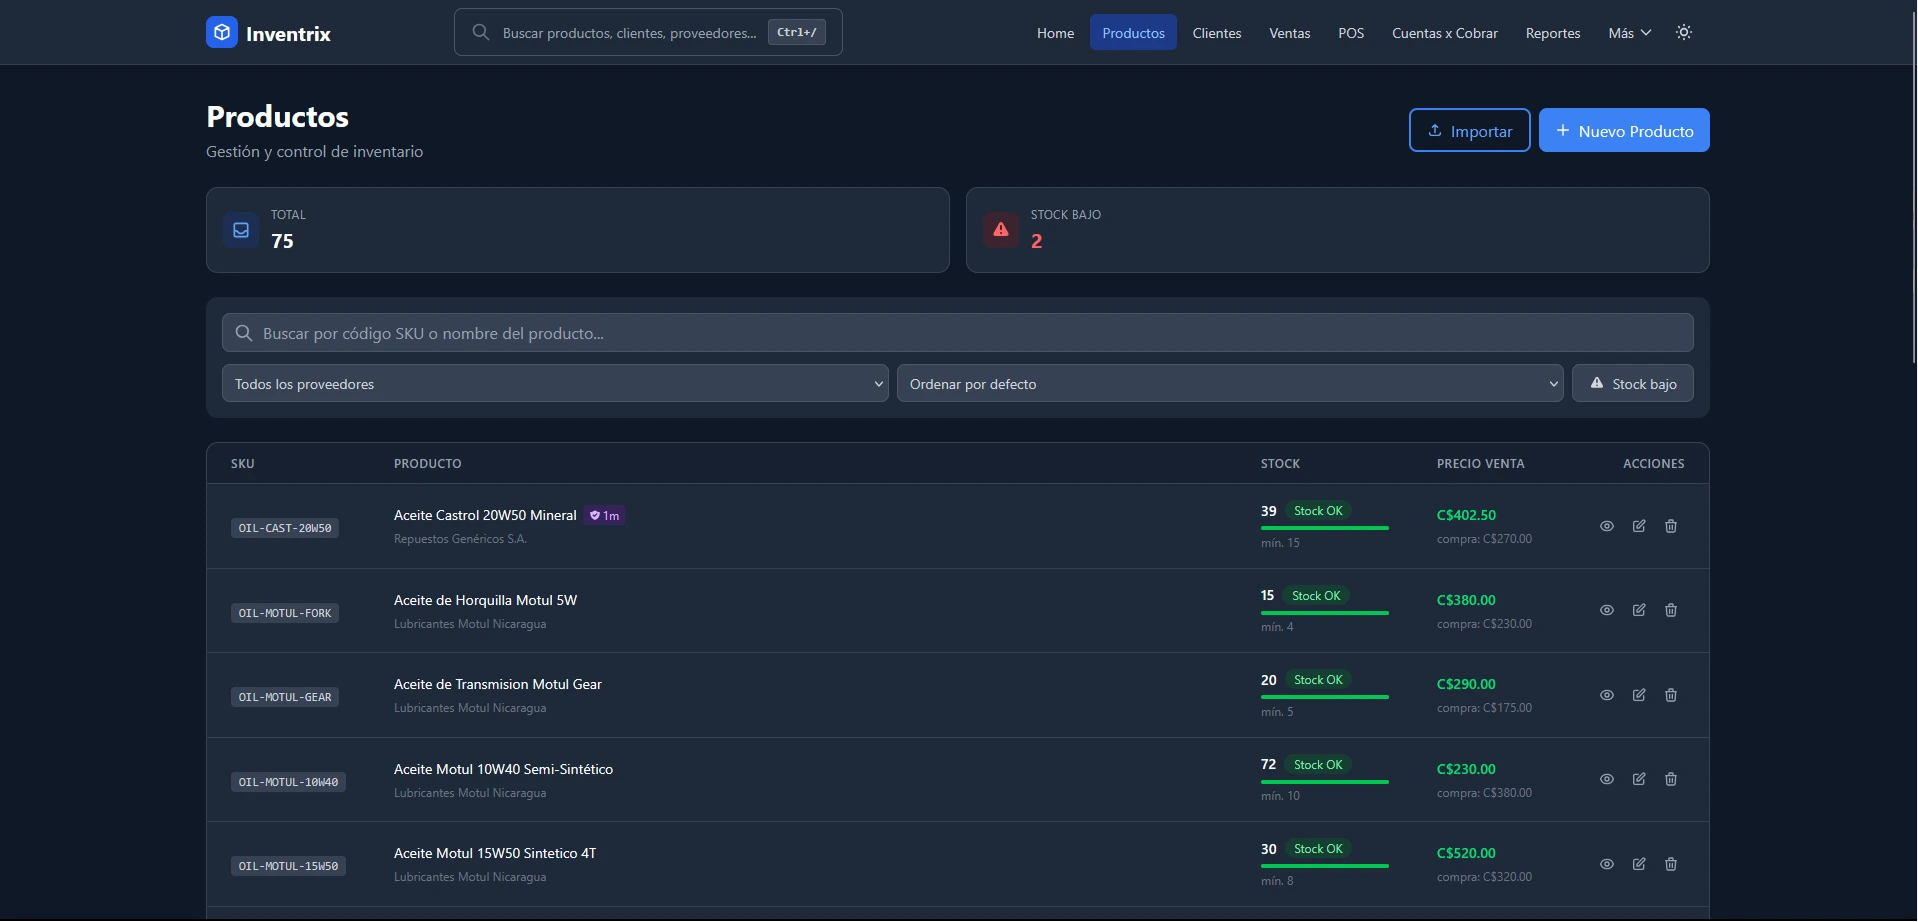Click the Importar button
Screen dimensions: 1918x922
(1469, 130)
